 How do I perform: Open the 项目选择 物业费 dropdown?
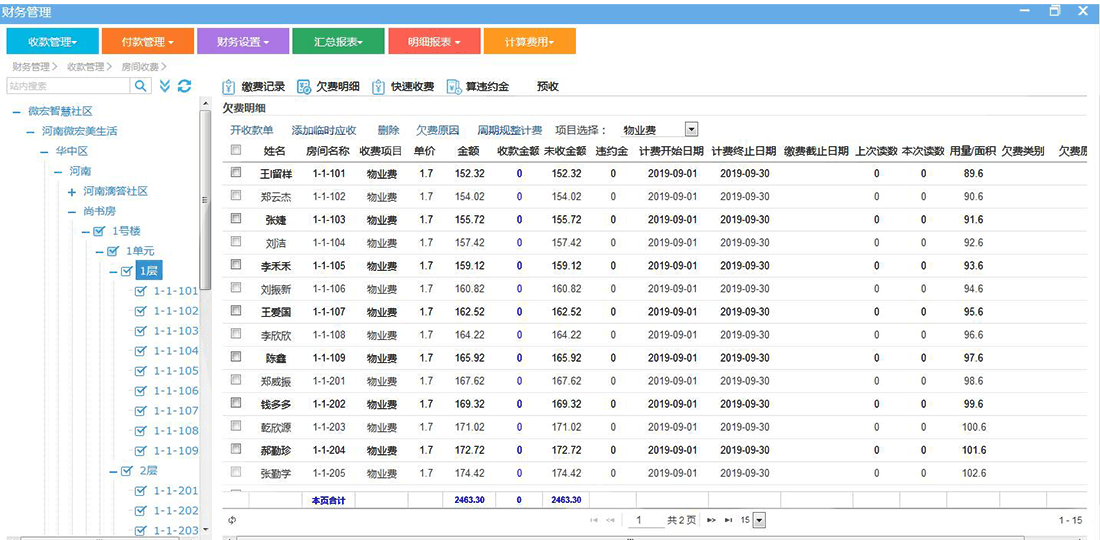click(691, 130)
